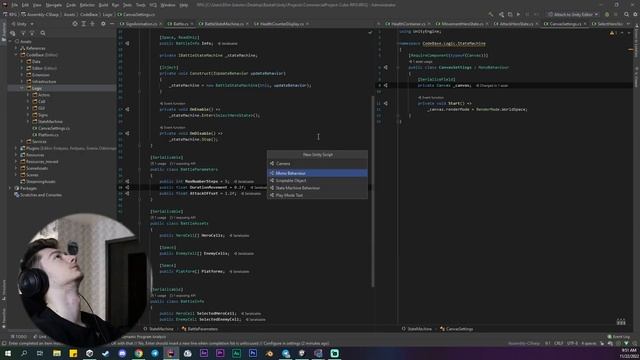Select the StreamingAssets folder
This screenshot has width=640, height=360.
tap(38, 182)
